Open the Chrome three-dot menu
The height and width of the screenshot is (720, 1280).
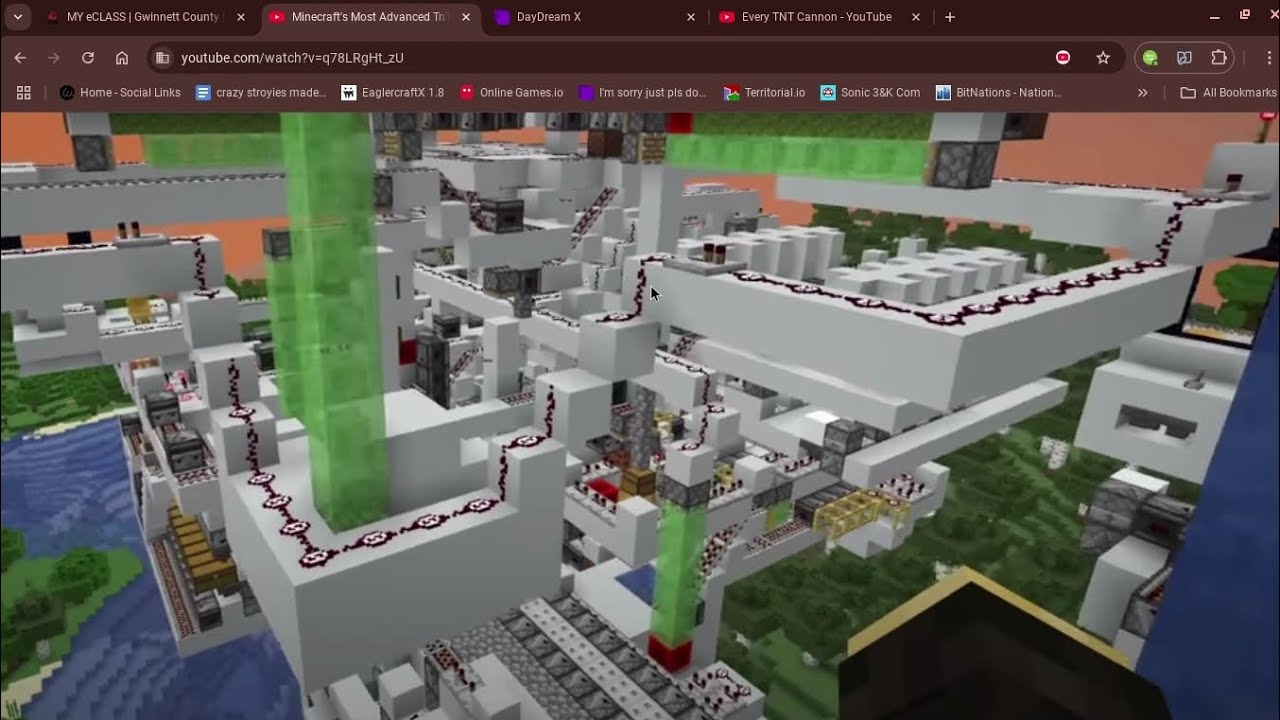coord(1269,58)
